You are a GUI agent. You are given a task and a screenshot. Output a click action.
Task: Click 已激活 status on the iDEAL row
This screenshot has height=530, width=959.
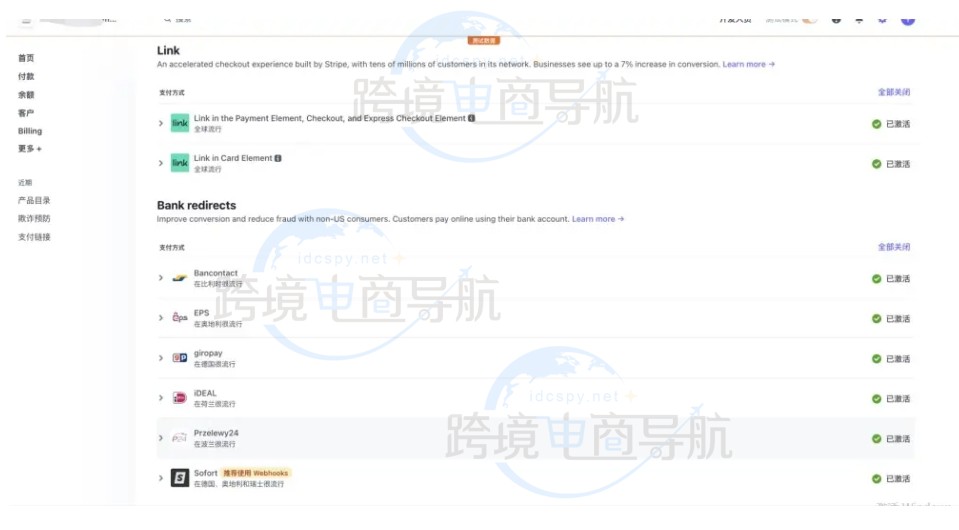point(891,399)
